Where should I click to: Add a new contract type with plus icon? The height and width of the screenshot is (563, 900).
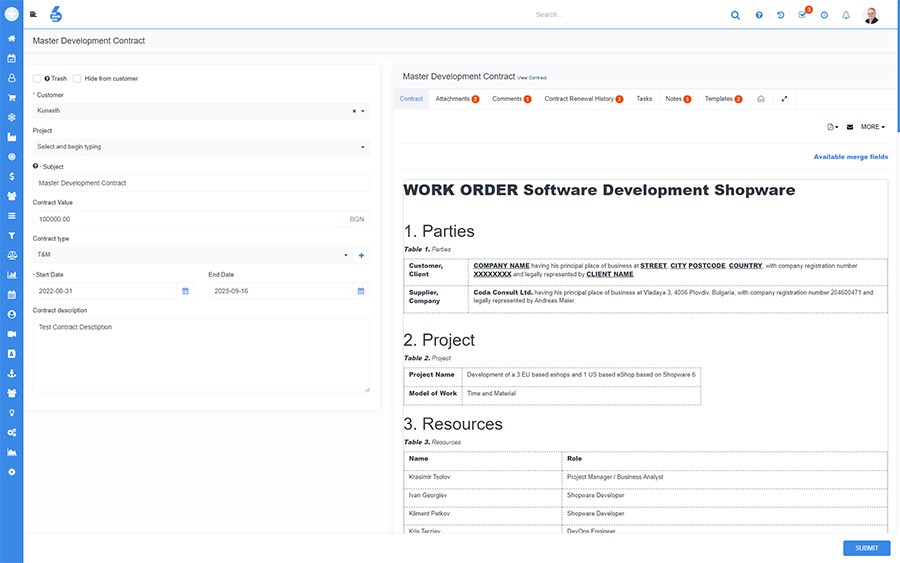tap(362, 255)
